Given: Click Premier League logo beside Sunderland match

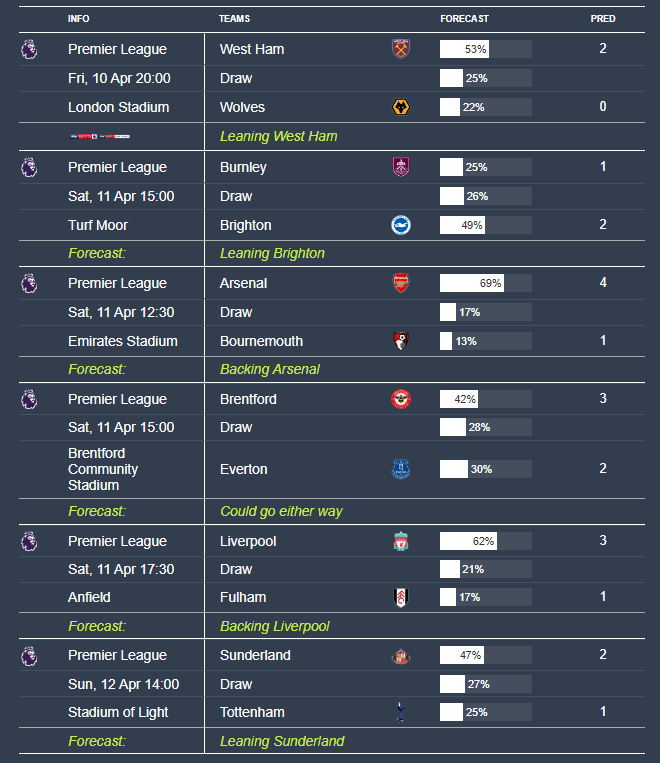Looking at the screenshot, I should click(29, 656).
